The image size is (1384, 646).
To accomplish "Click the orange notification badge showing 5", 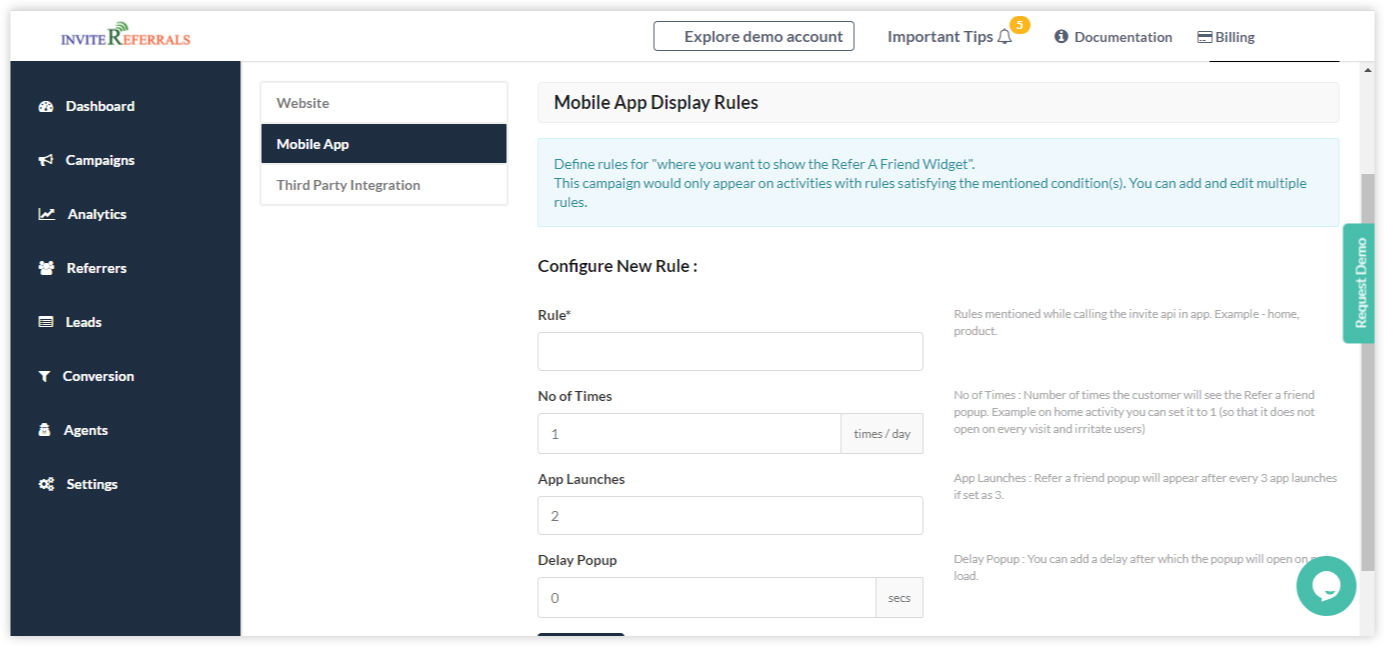I will (1020, 25).
